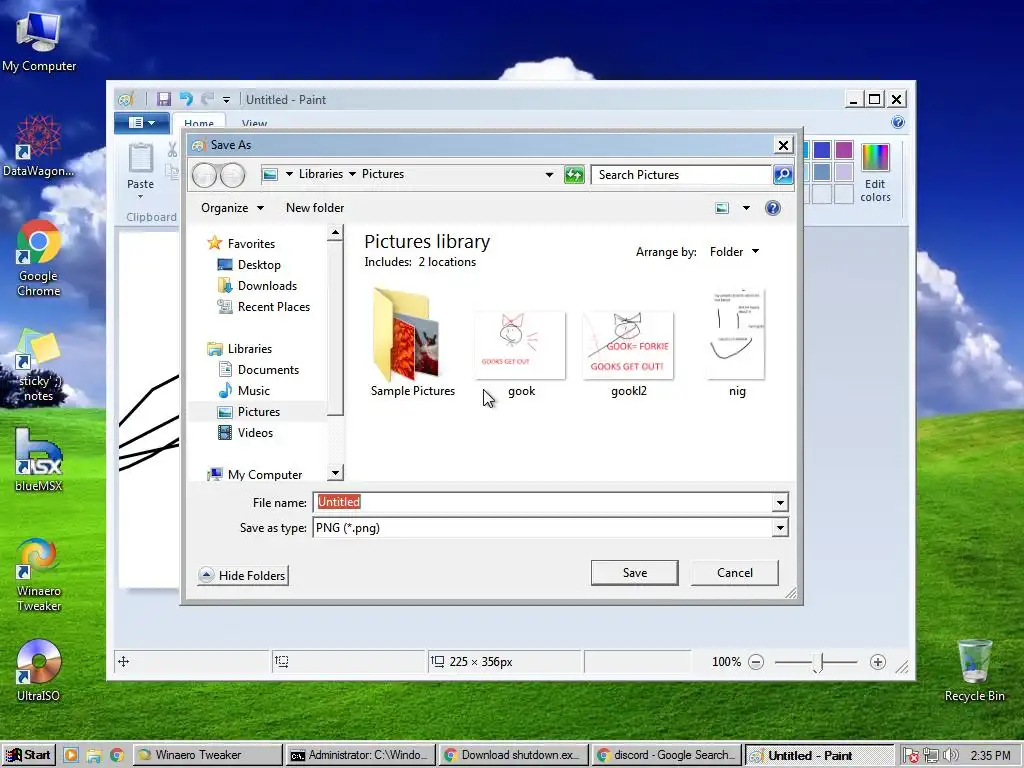Close the Save As dialog

click(x=783, y=145)
